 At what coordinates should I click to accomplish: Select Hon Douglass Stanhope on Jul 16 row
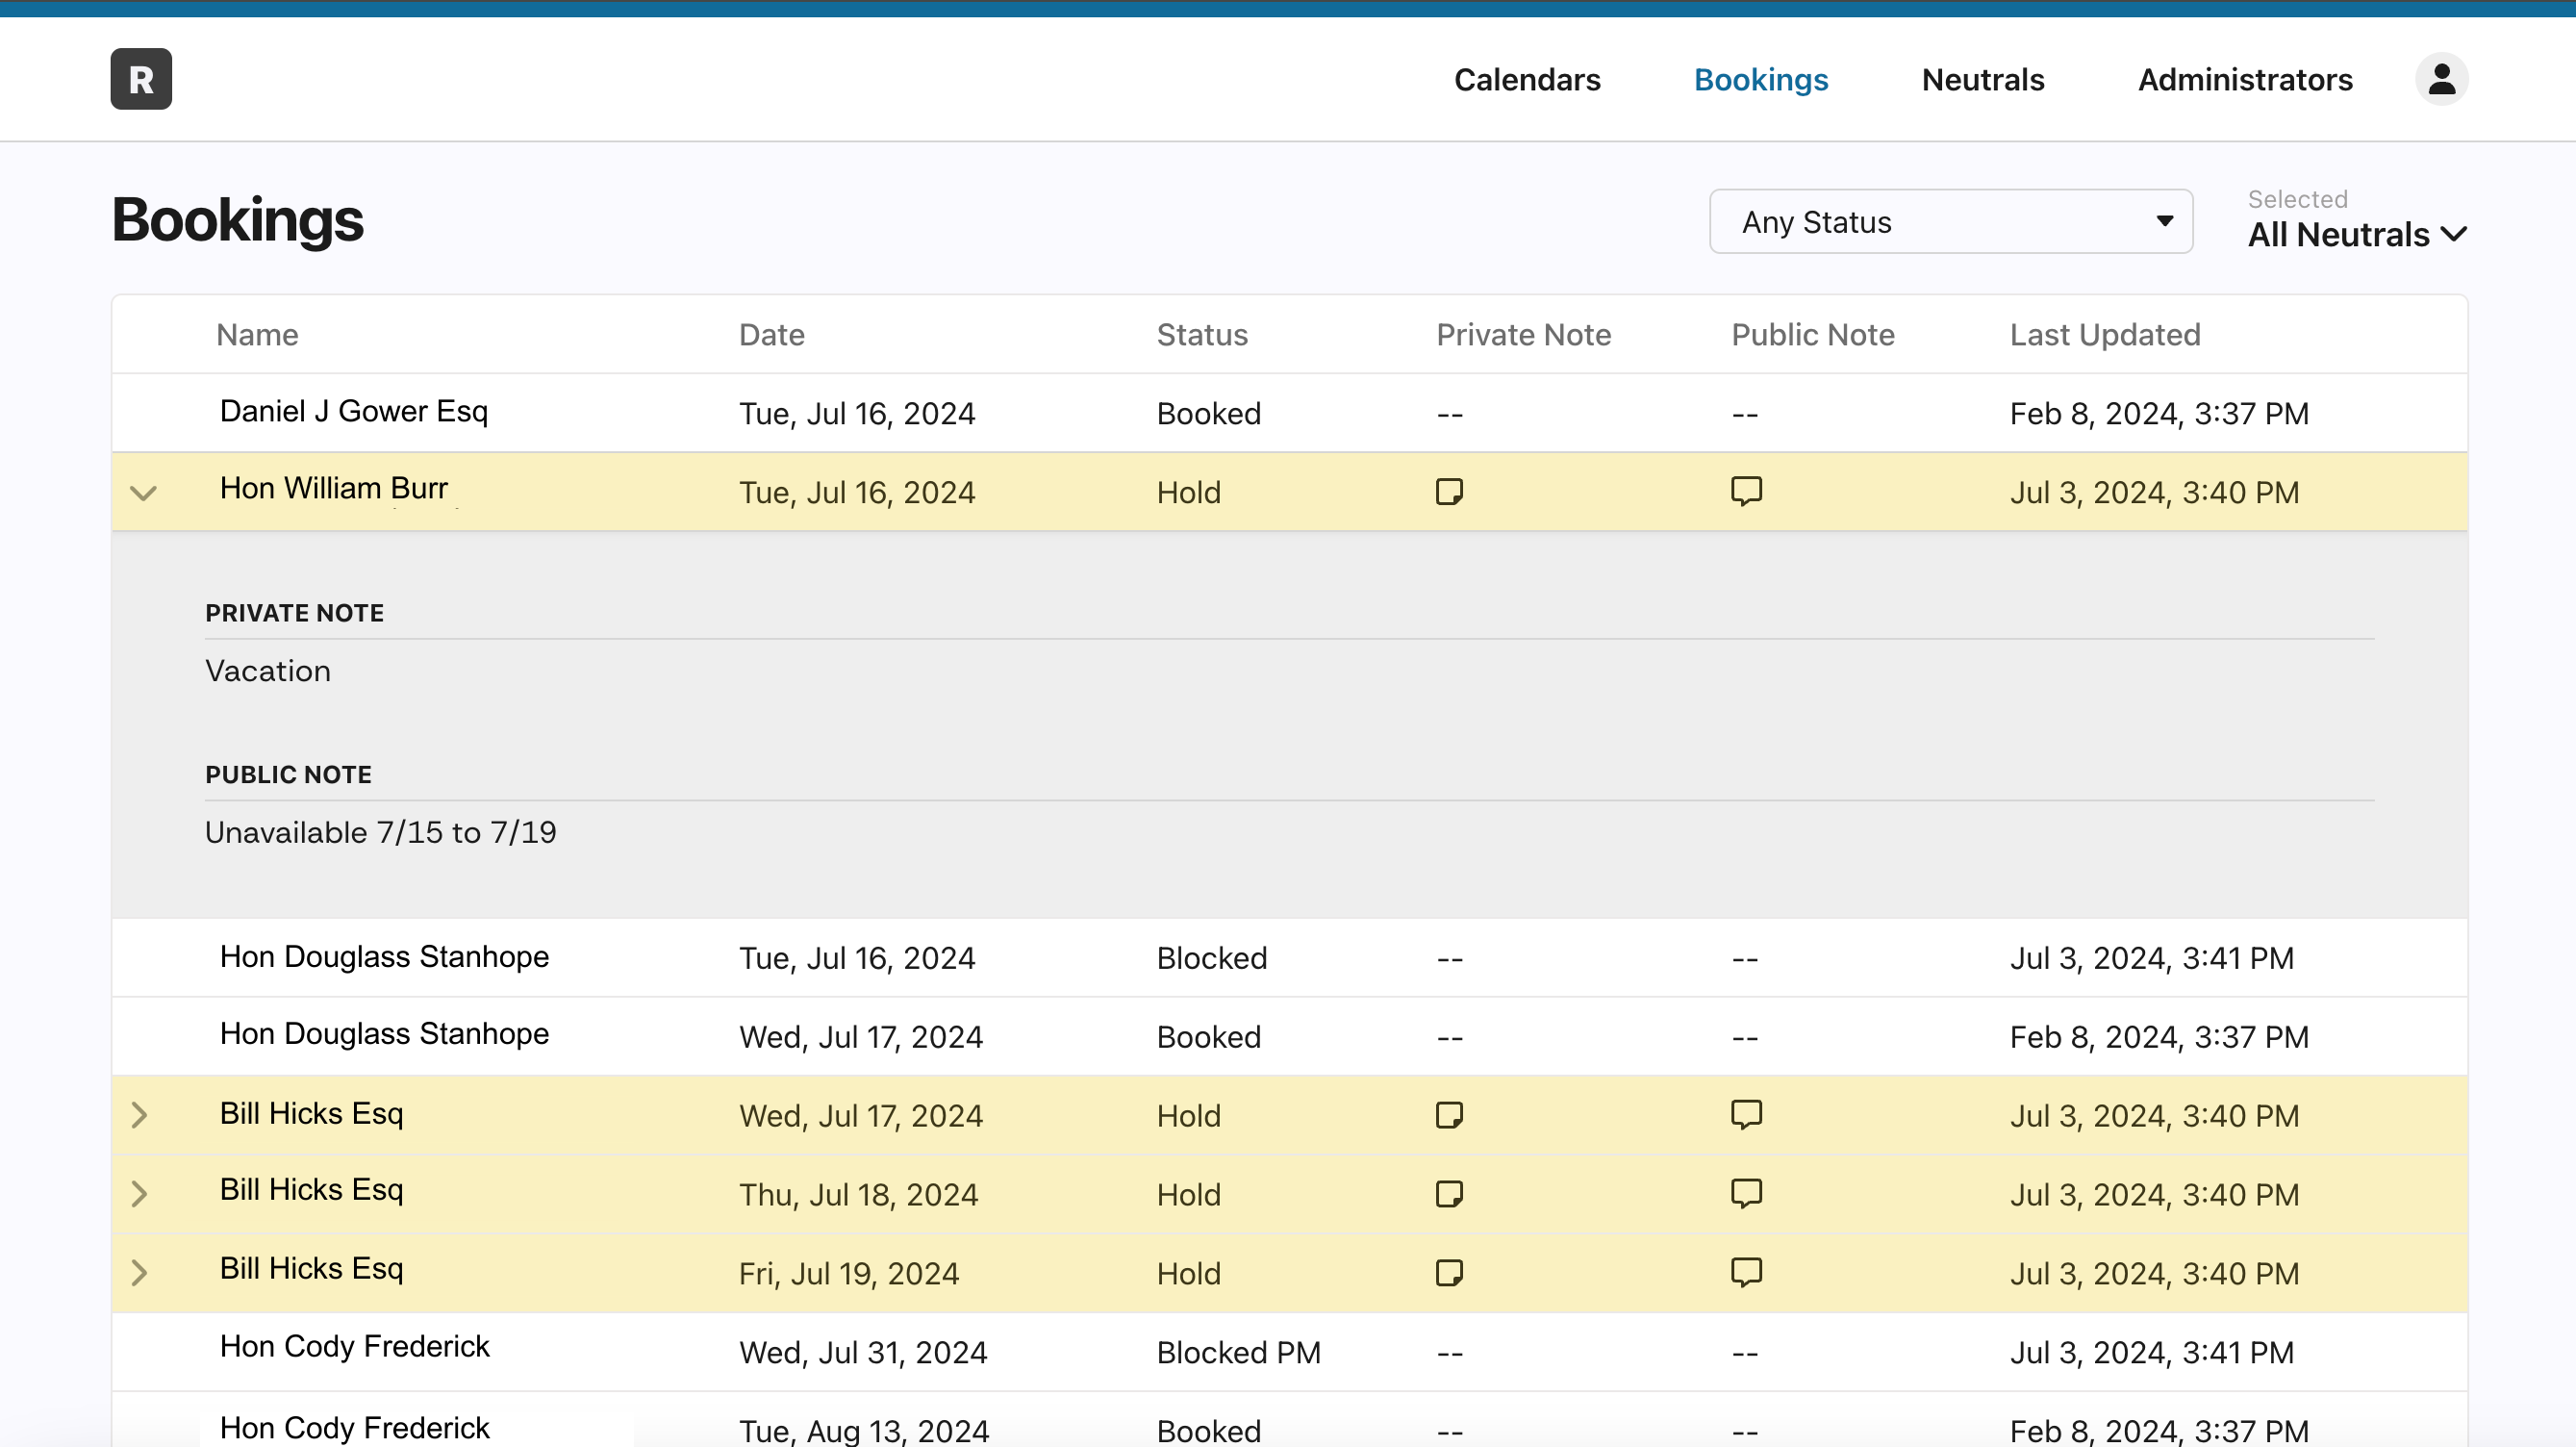coord(384,956)
